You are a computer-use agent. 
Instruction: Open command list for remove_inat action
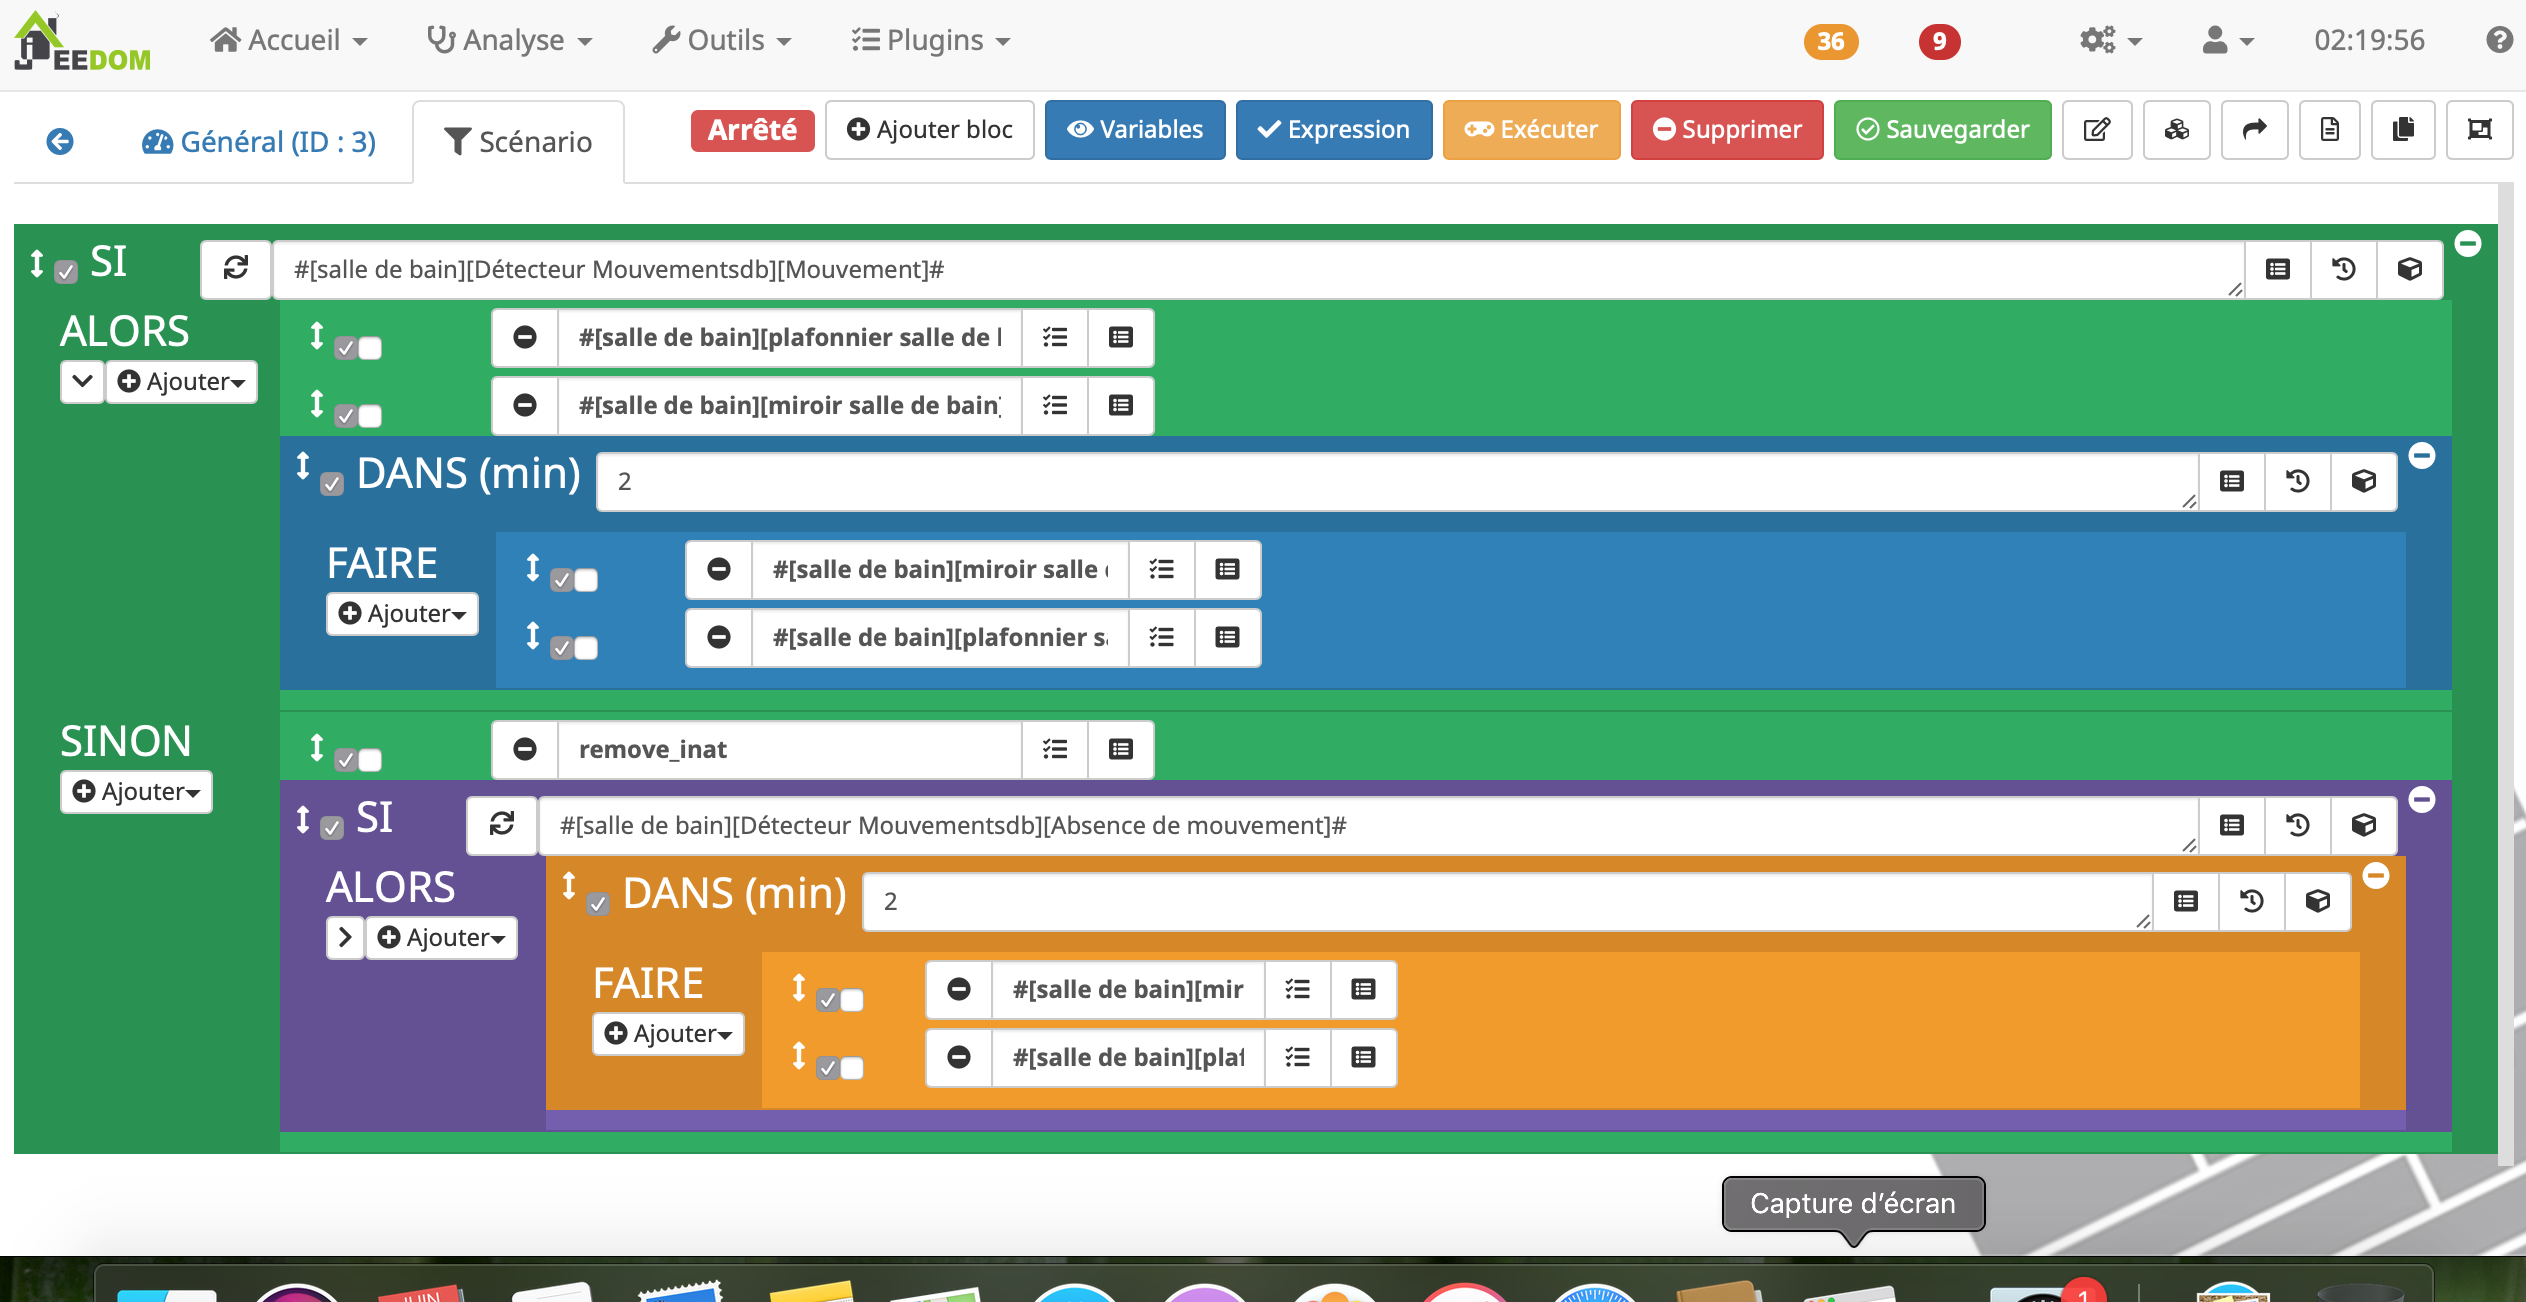[1055, 750]
